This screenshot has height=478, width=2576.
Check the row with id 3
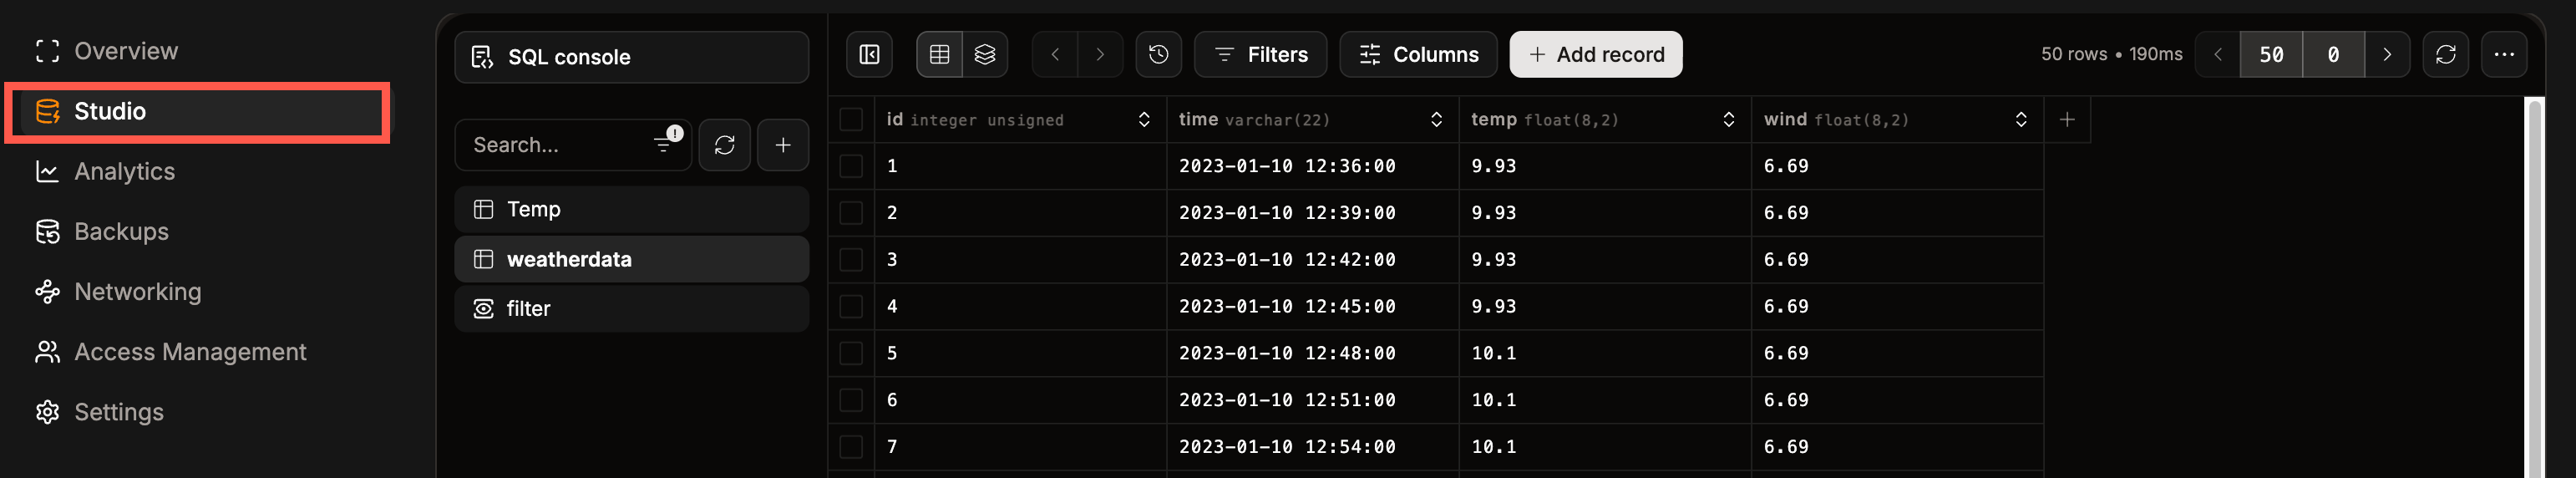[x=851, y=260]
